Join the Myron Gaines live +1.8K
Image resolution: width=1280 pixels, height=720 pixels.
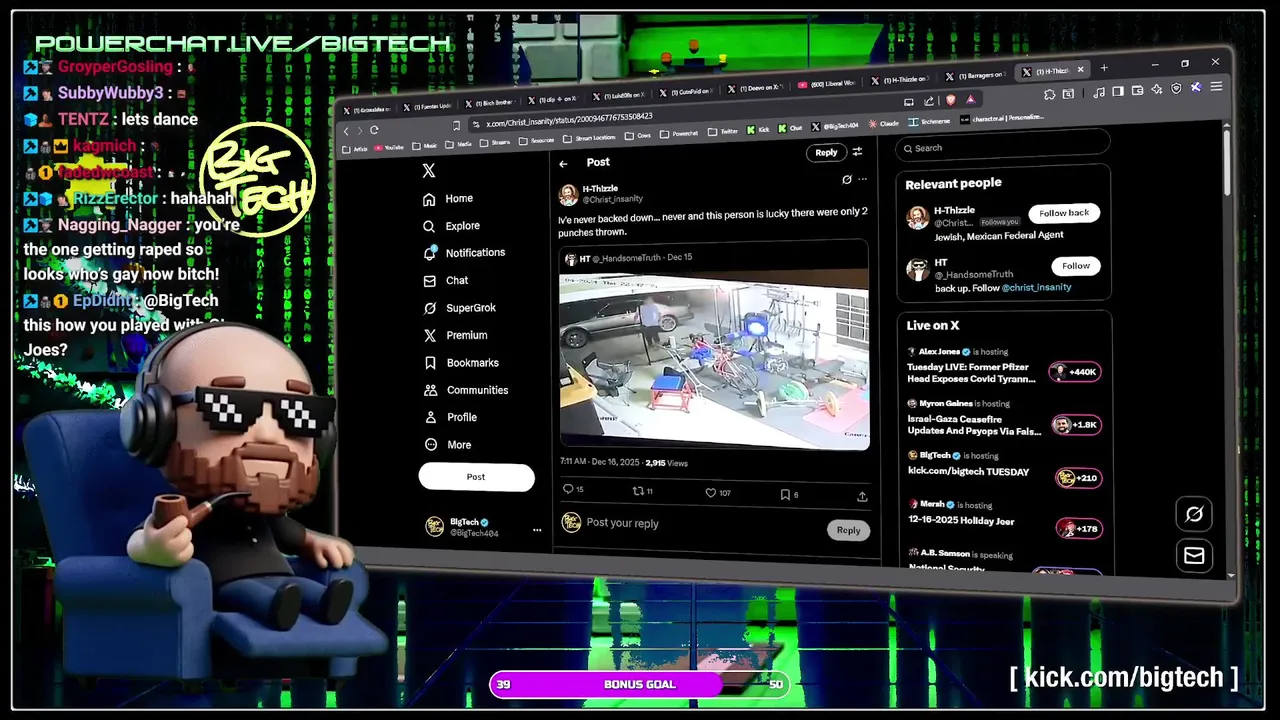point(1077,425)
